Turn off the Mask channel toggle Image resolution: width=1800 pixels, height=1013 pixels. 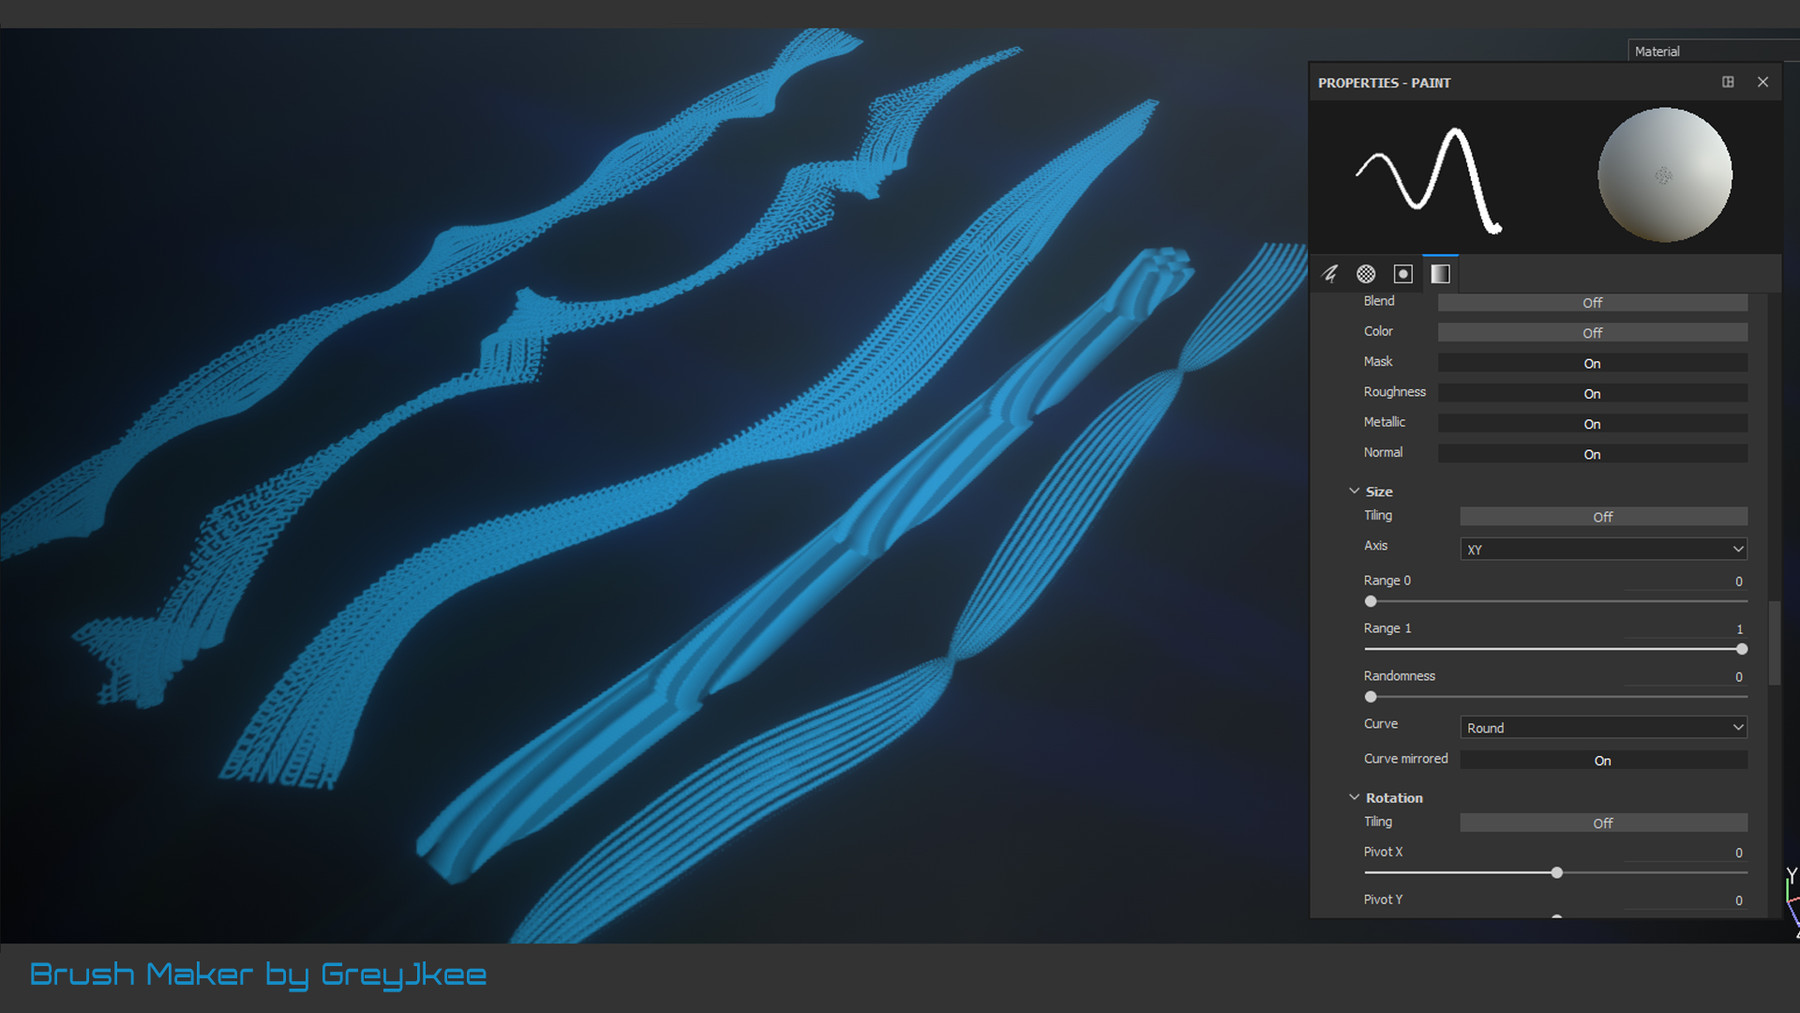tap(1592, 362)
